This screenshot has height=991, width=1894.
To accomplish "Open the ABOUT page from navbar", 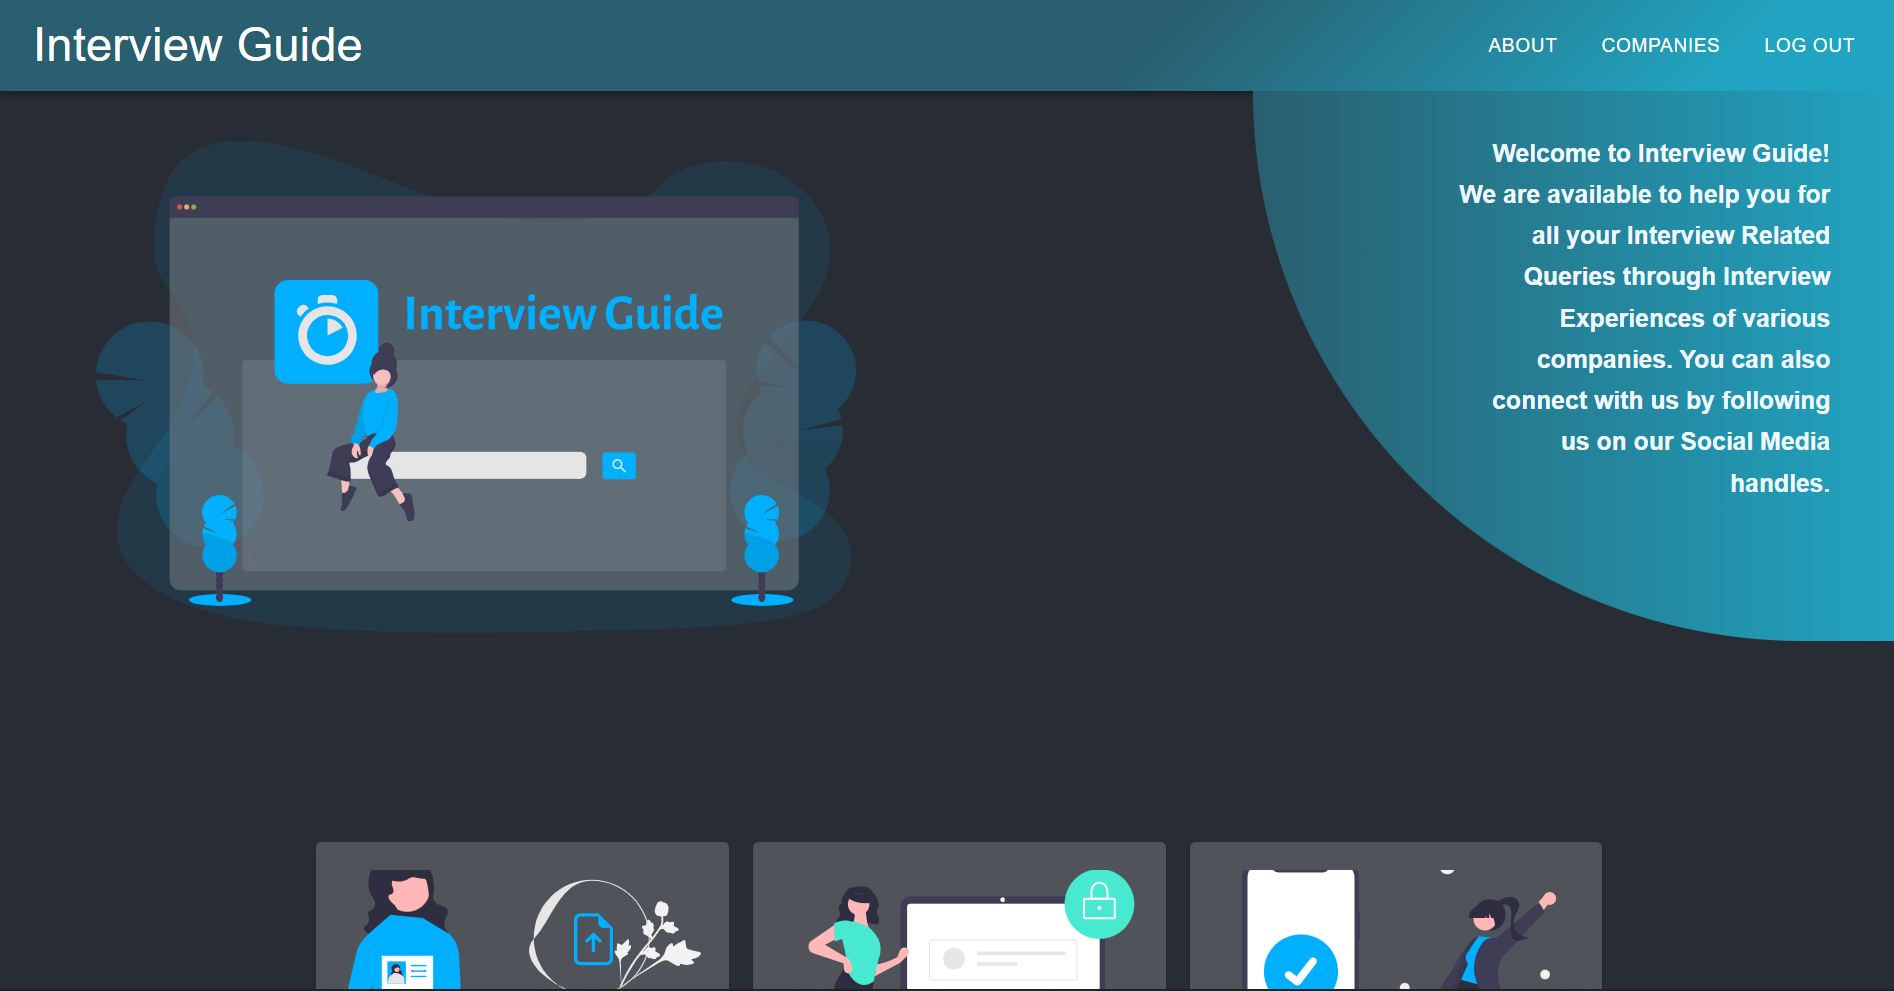I will point(1522,45).
